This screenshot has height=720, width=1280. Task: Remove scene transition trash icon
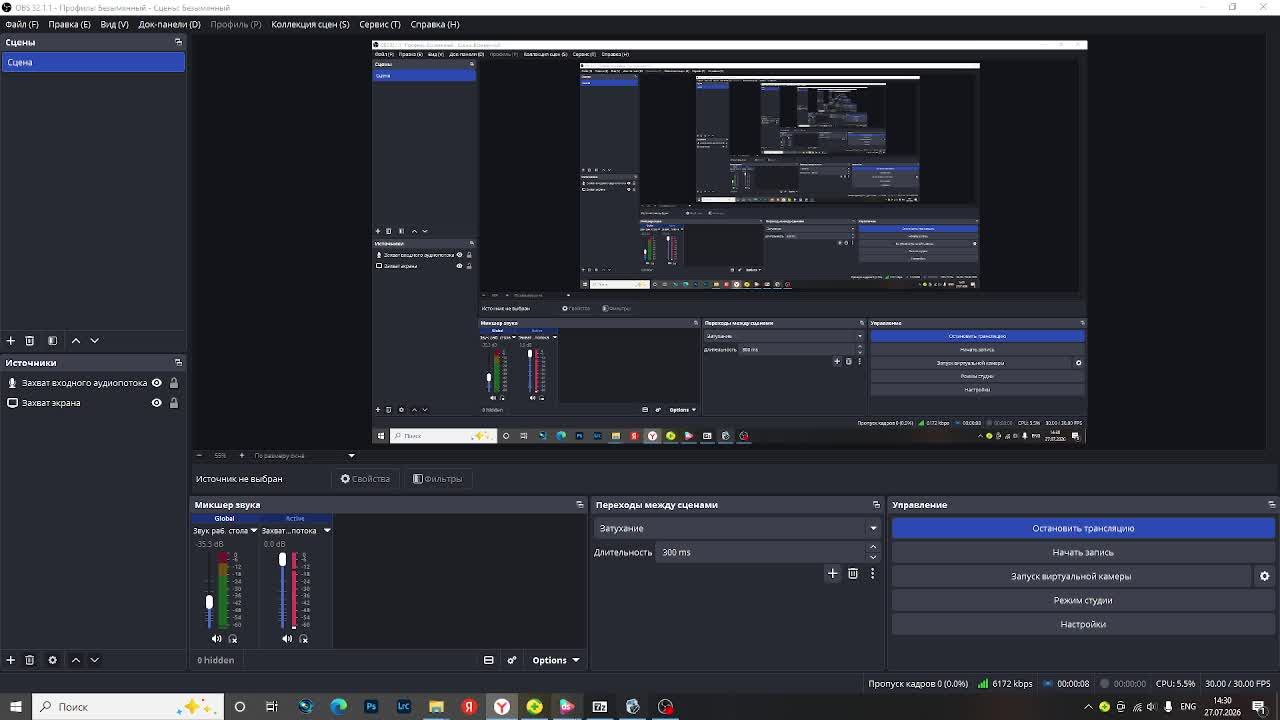tap(853, 573)
